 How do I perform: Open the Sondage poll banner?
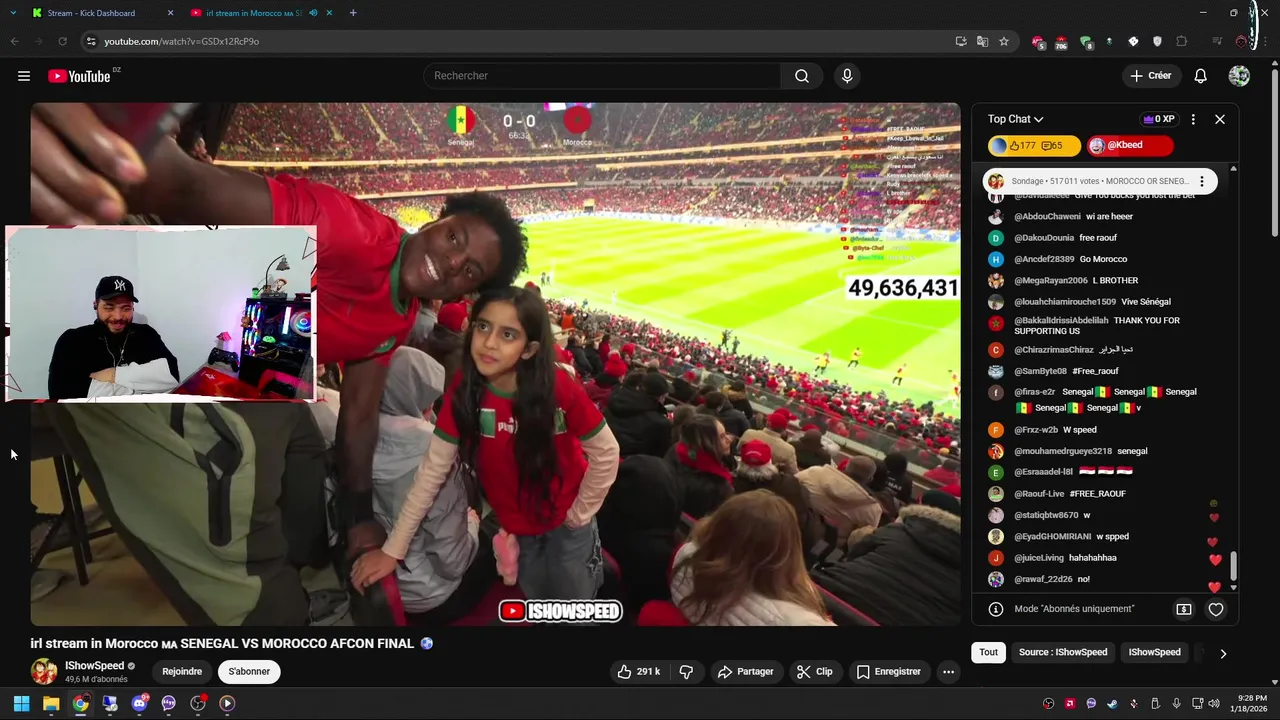[1099, 181]
